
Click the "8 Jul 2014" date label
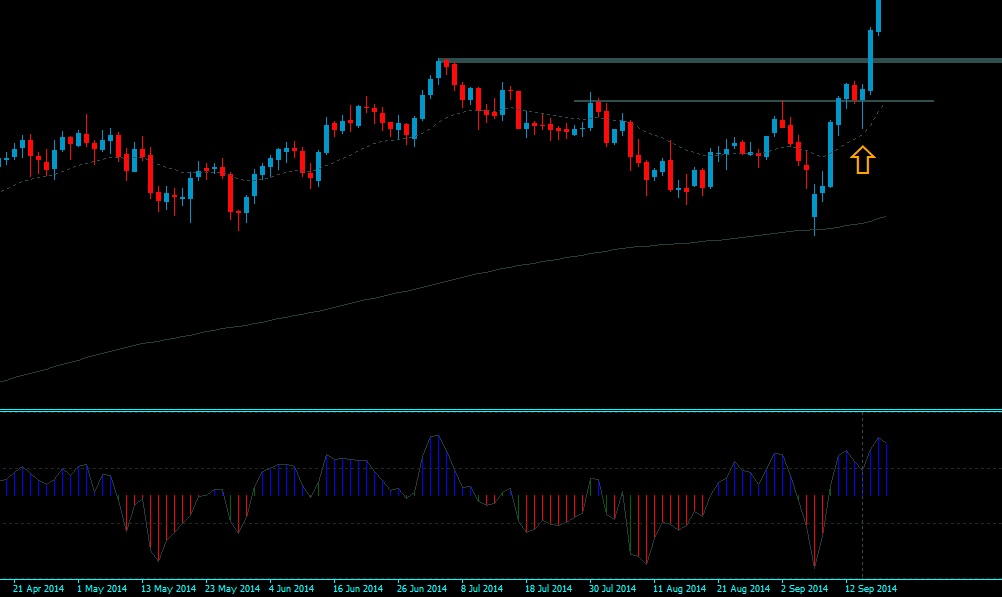tap(482, 588)
